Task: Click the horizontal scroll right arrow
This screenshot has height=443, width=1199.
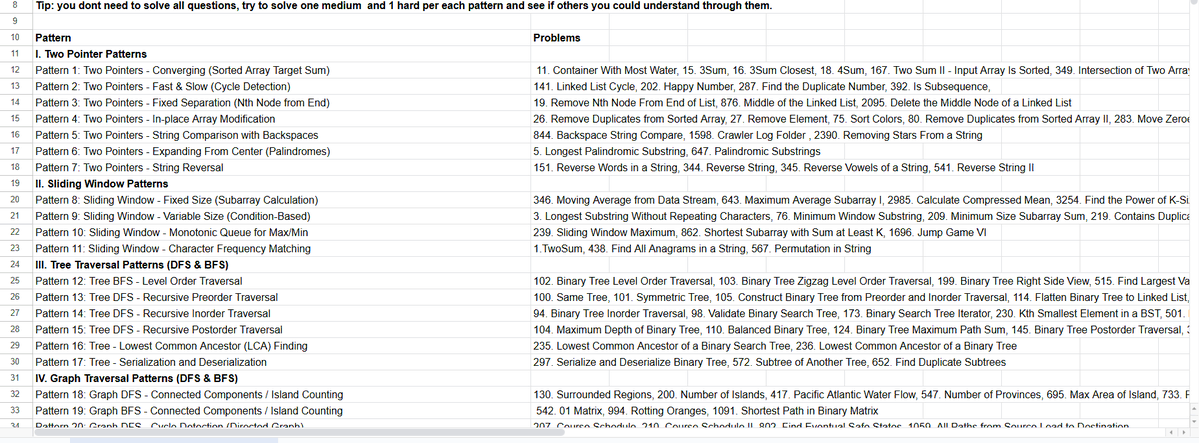Action: click(1186, 433)
